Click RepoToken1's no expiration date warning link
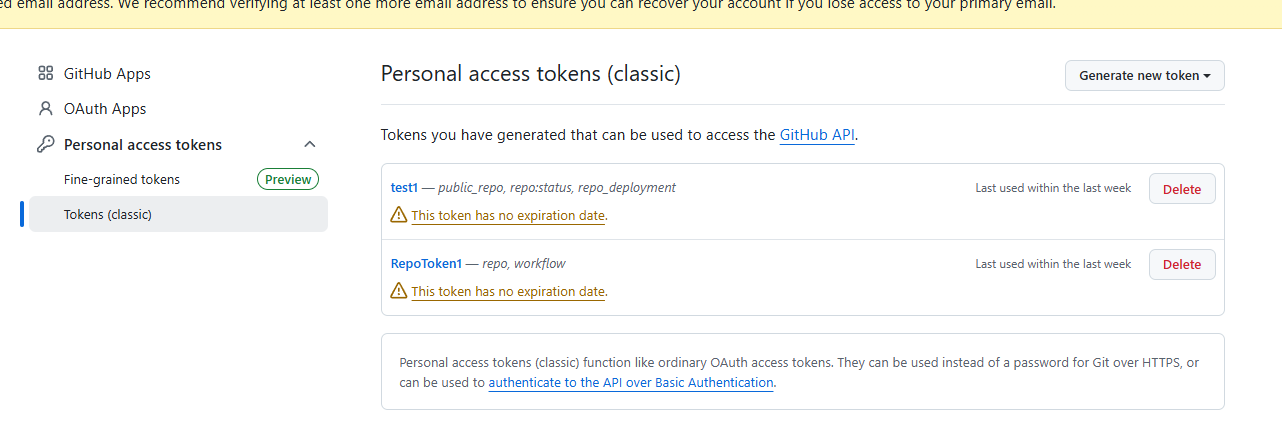The width and height of the screenshot is (1282, 435). [508, 291]
